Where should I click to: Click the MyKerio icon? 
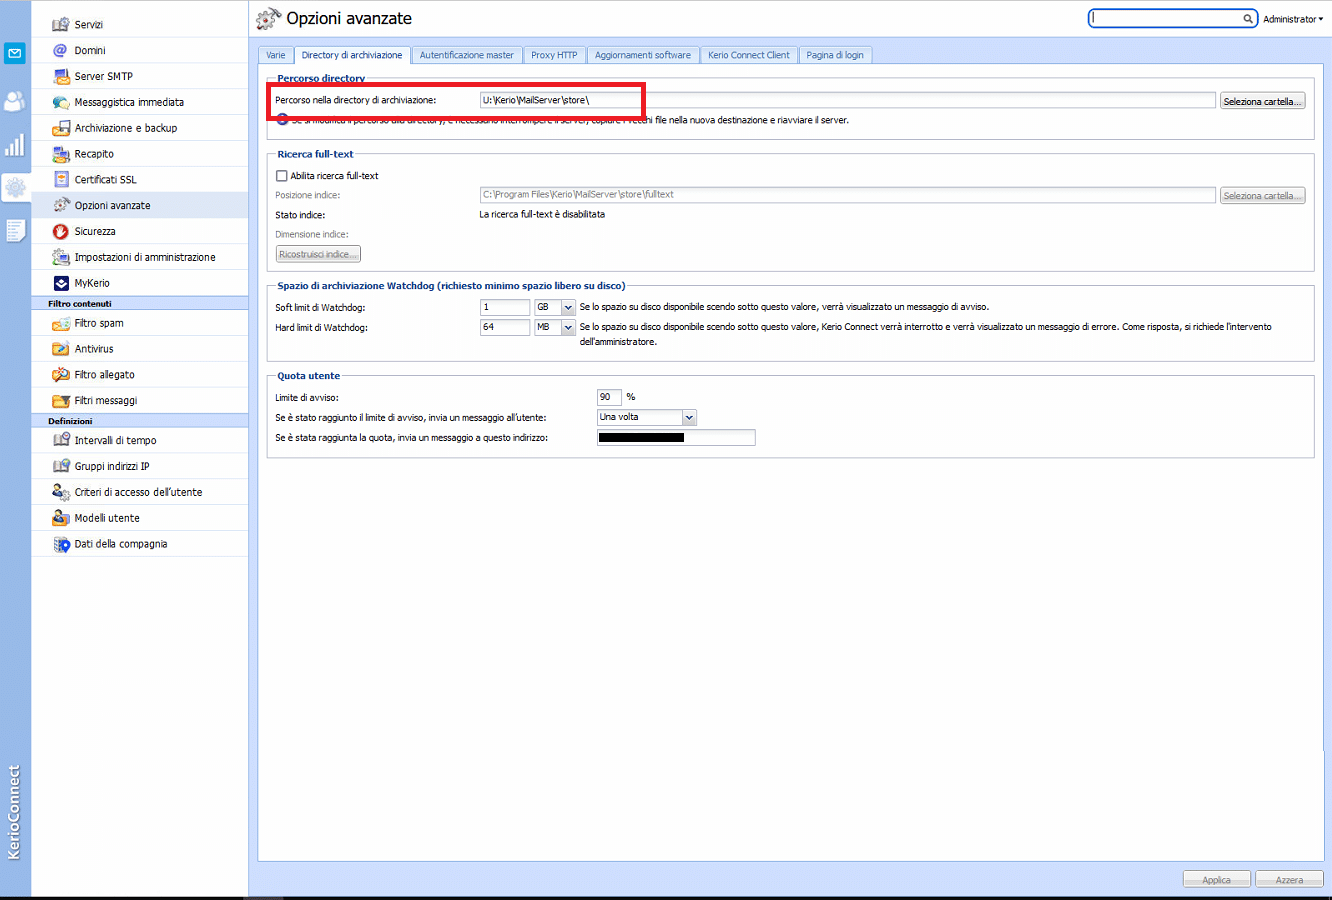tap(61, 283)
